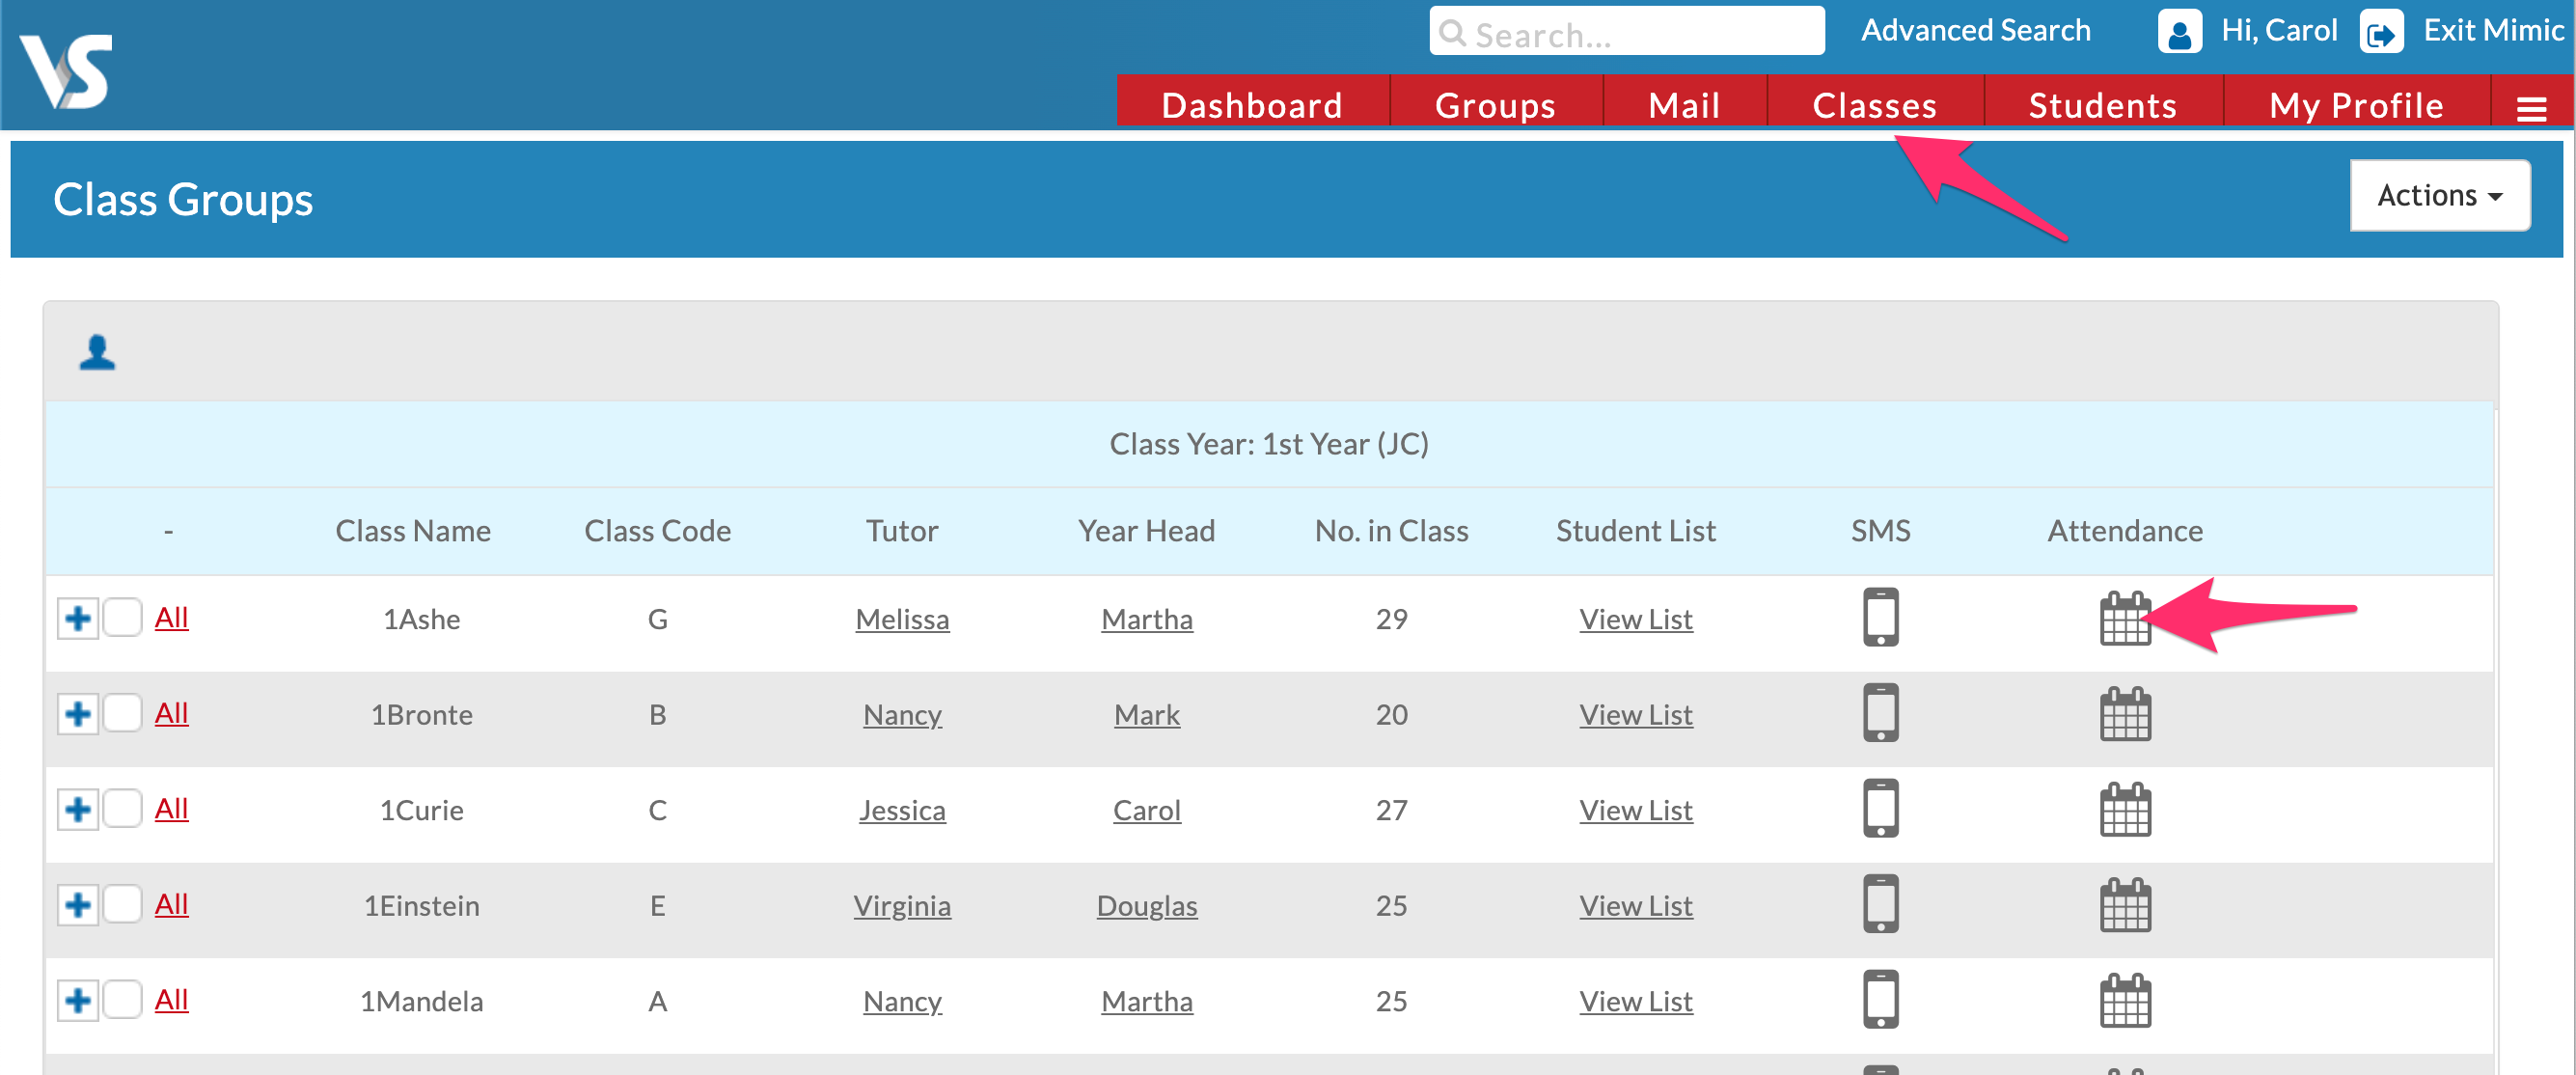The image size is (2576, 1075).
Task: Open View List for 1Ashe
Action: point(1635,619)
